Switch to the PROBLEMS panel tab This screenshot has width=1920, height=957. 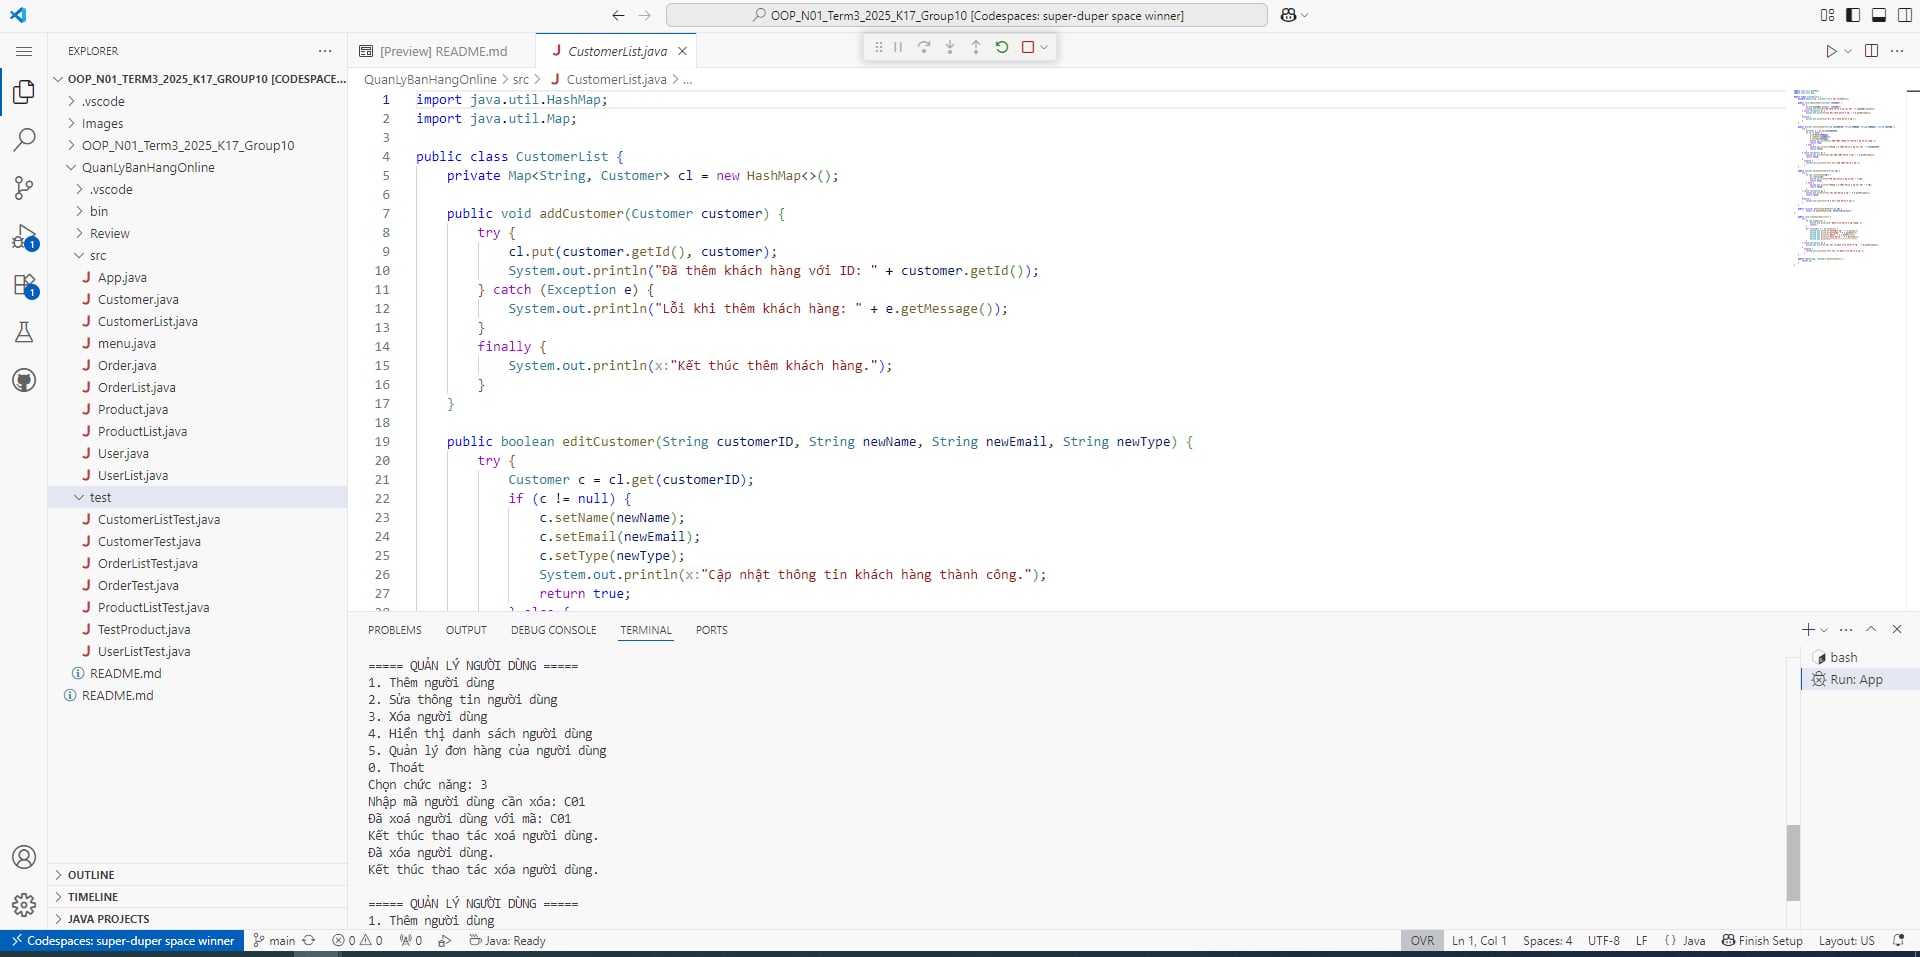coord(395,630)
